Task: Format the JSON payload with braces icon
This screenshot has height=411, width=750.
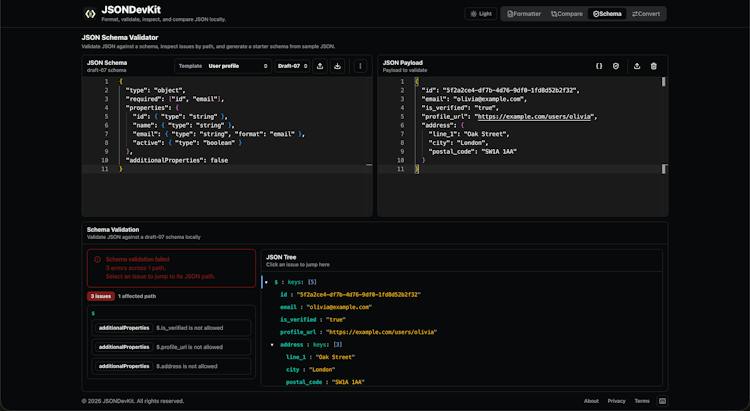Action: tap(599, 66)
